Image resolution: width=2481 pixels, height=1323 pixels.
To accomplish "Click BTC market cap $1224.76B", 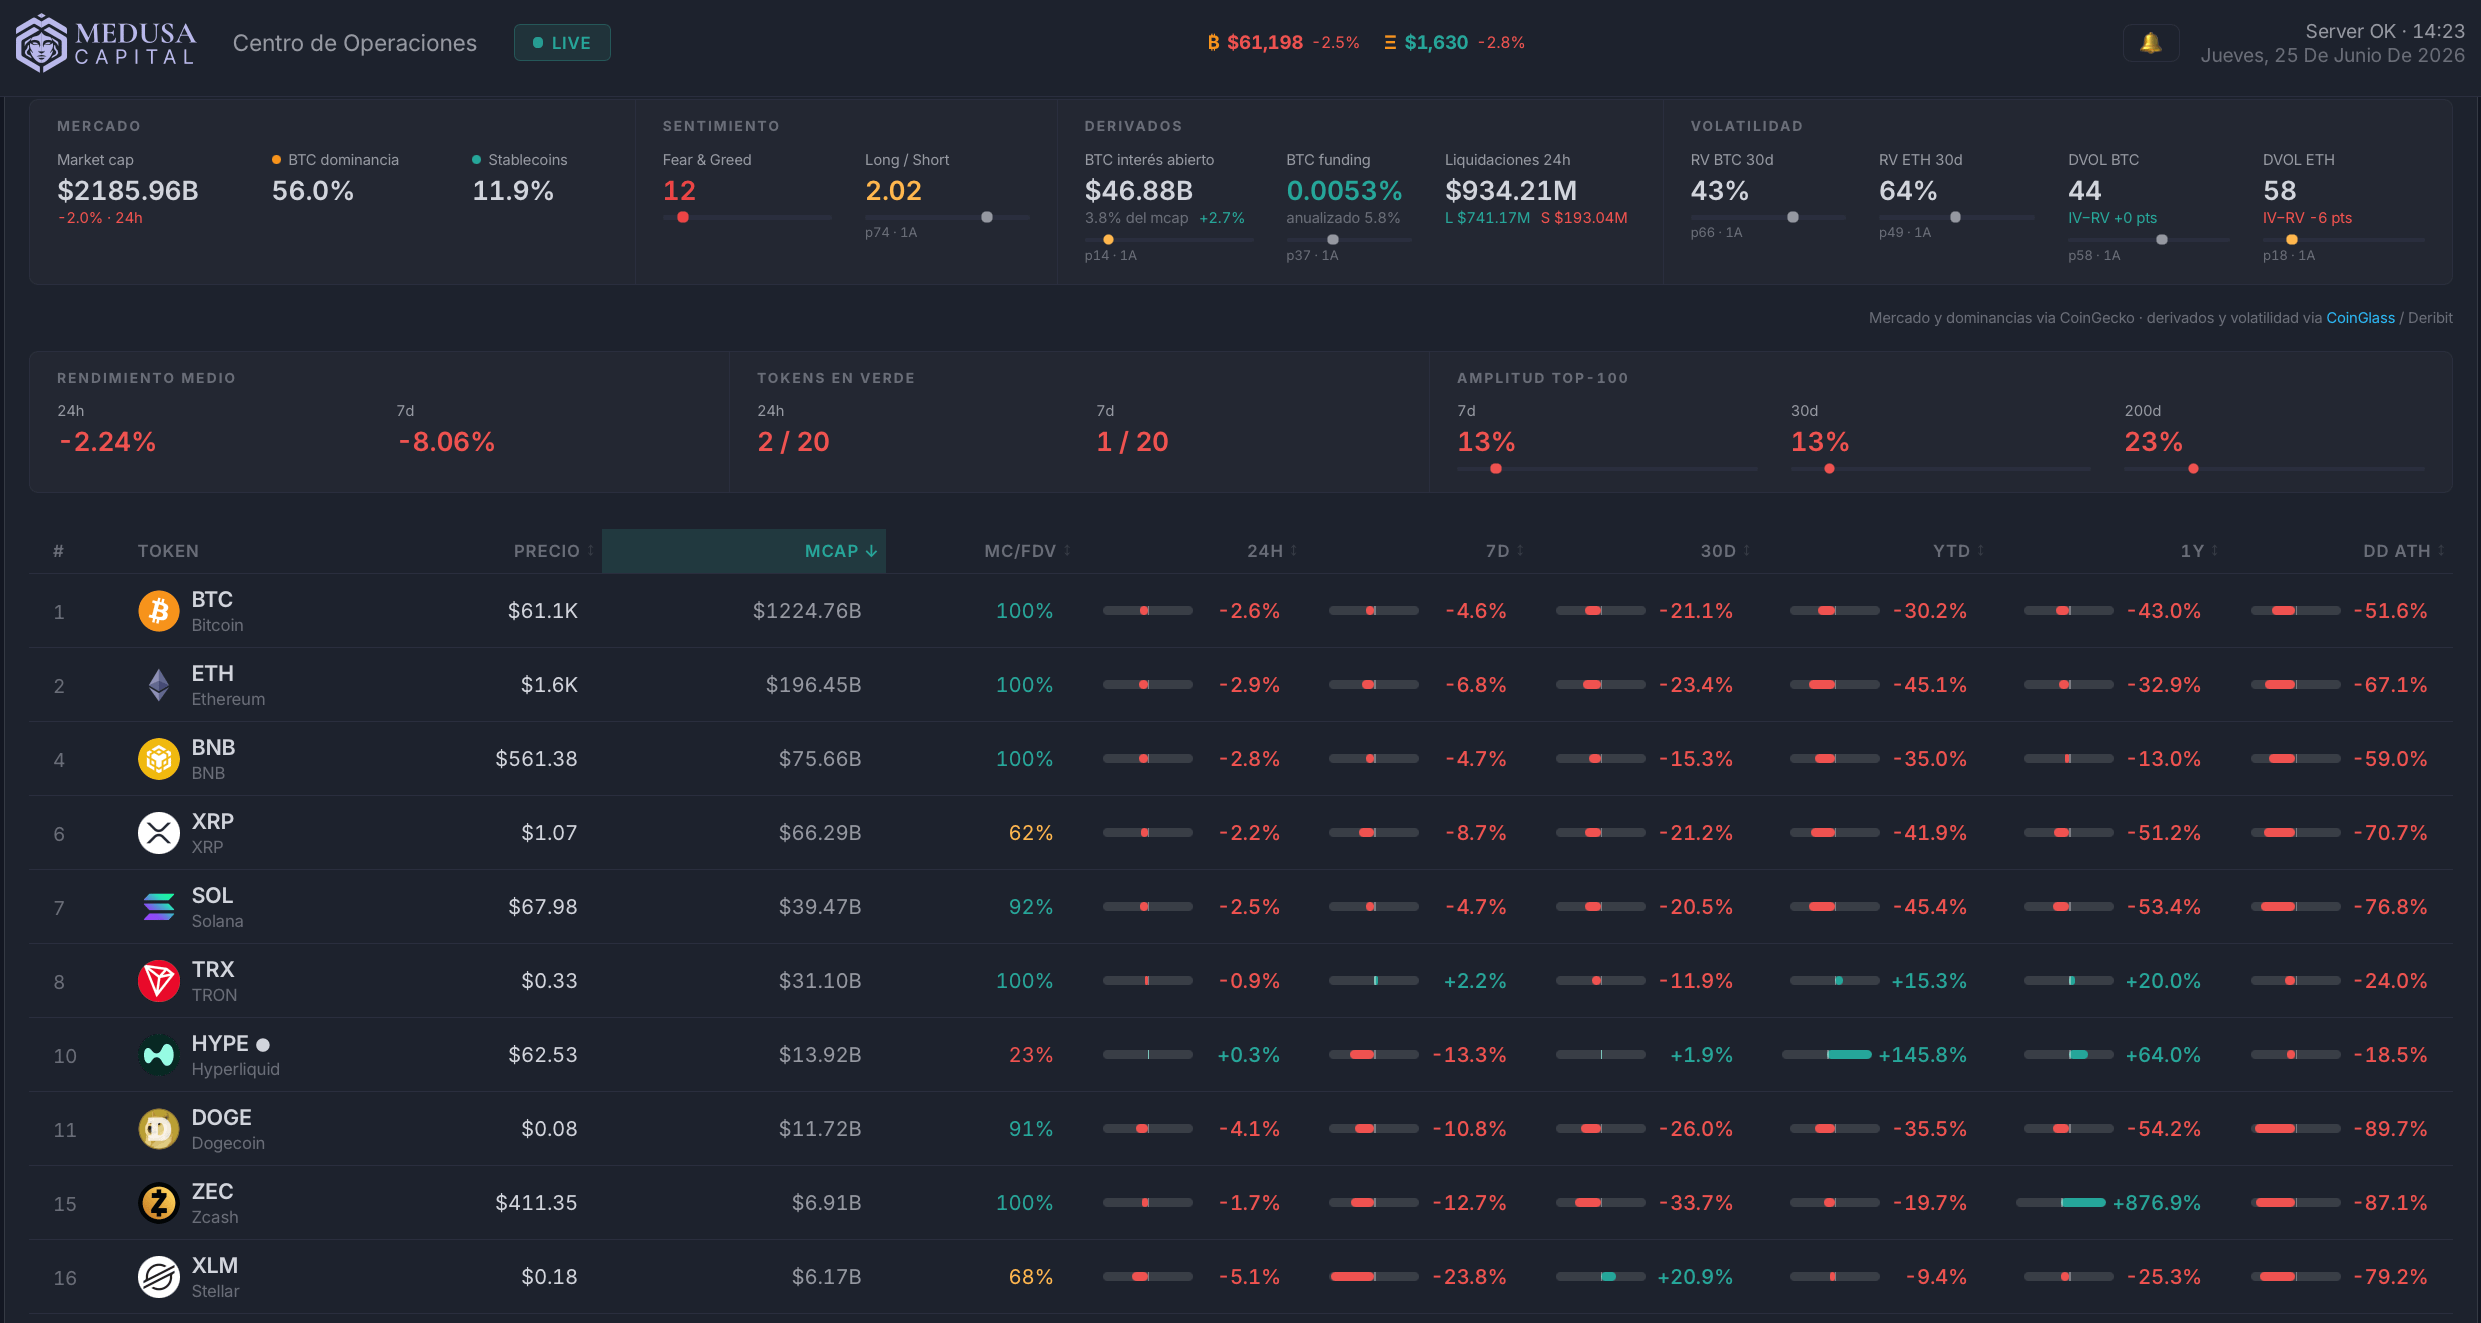I will click(807, 611).
